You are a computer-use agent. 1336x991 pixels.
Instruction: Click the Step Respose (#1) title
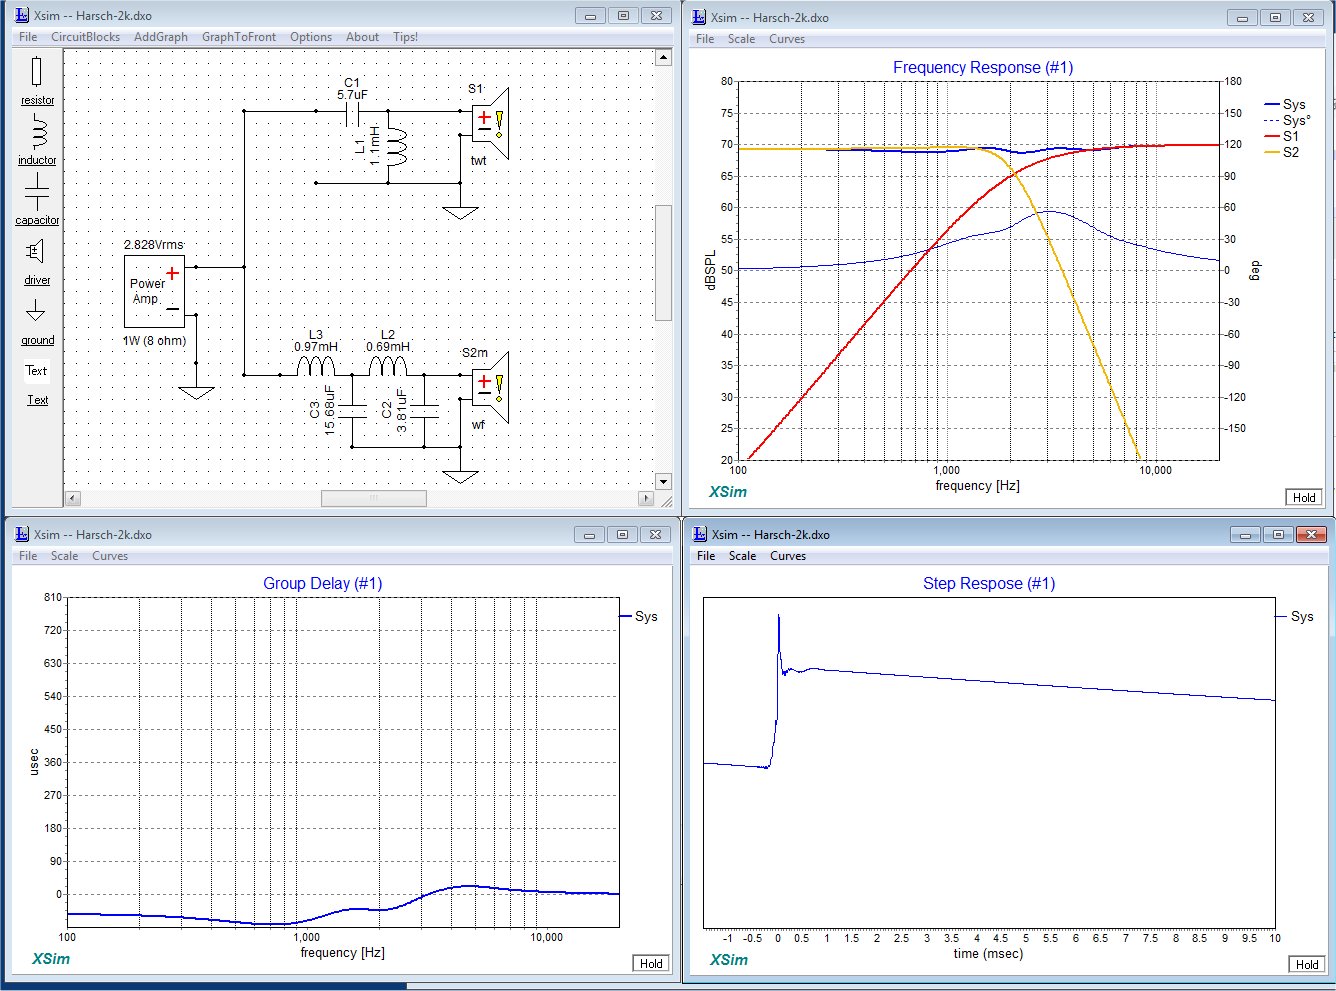[x=989, y=583]
